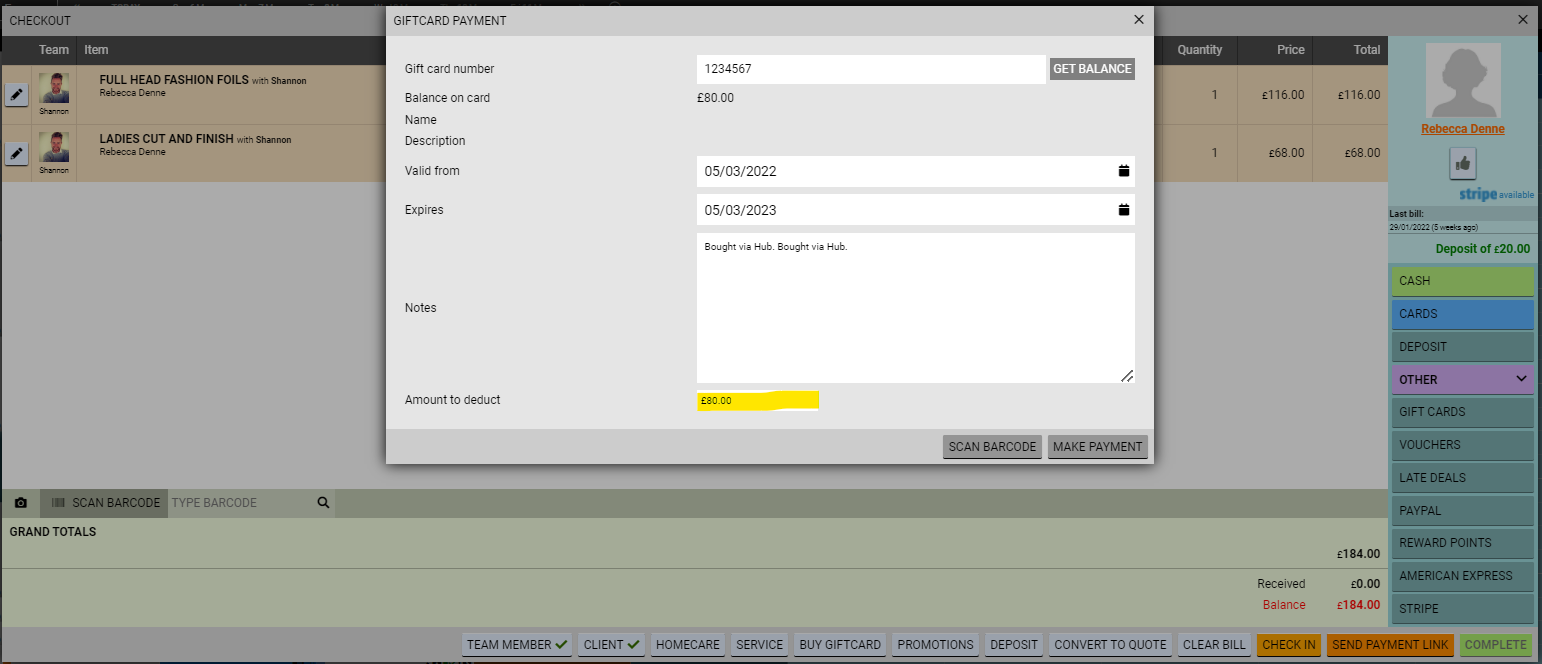
Task: Close the Giftcard Payment dialog
Action: (x=1138, y=20)
